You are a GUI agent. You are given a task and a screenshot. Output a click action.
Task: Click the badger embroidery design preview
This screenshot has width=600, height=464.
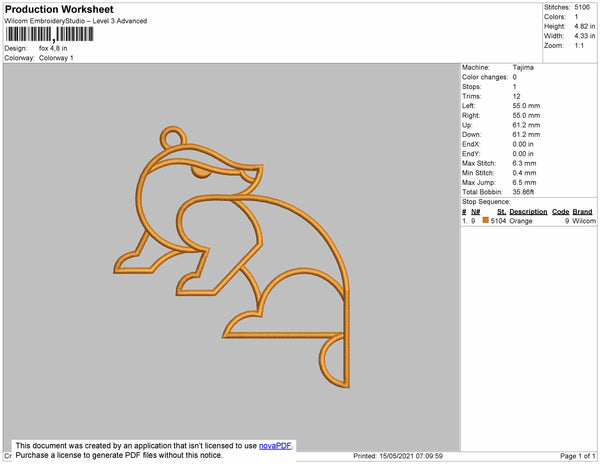point(232,257)
